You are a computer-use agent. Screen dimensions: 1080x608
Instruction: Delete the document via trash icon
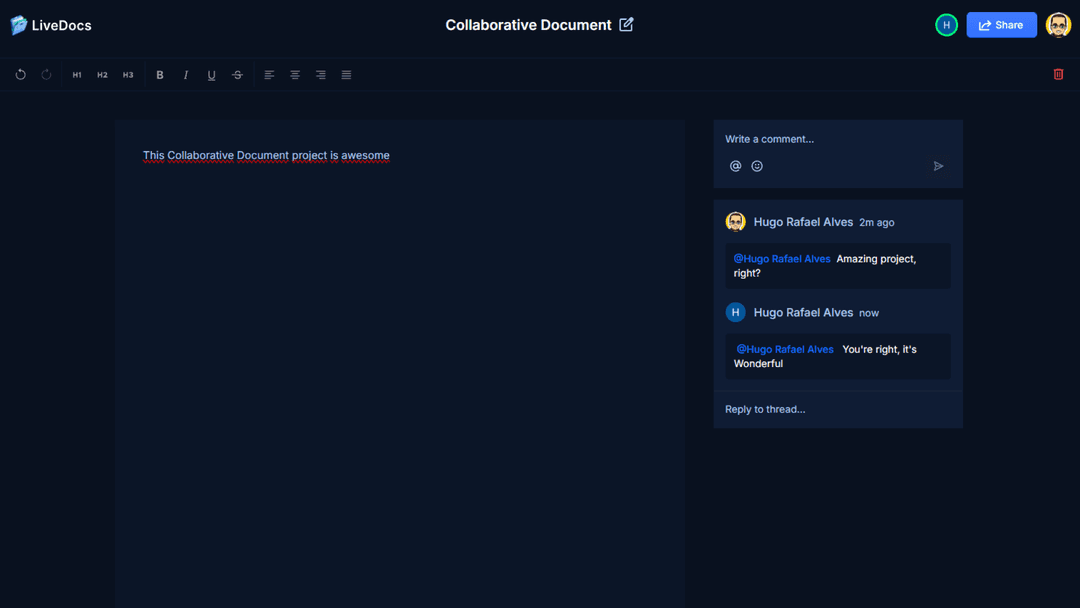pyautogui.click(x=1058, y=74)
